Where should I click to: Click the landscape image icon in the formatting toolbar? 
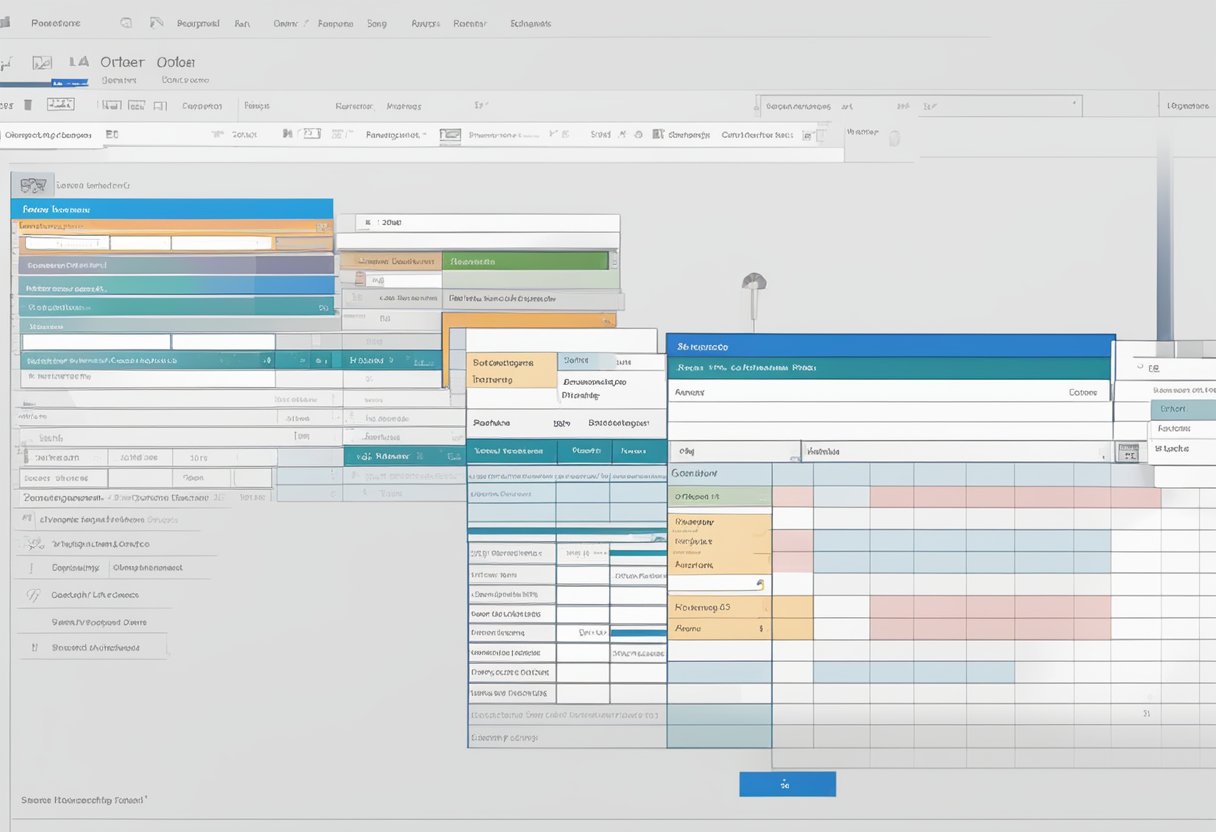450,134
